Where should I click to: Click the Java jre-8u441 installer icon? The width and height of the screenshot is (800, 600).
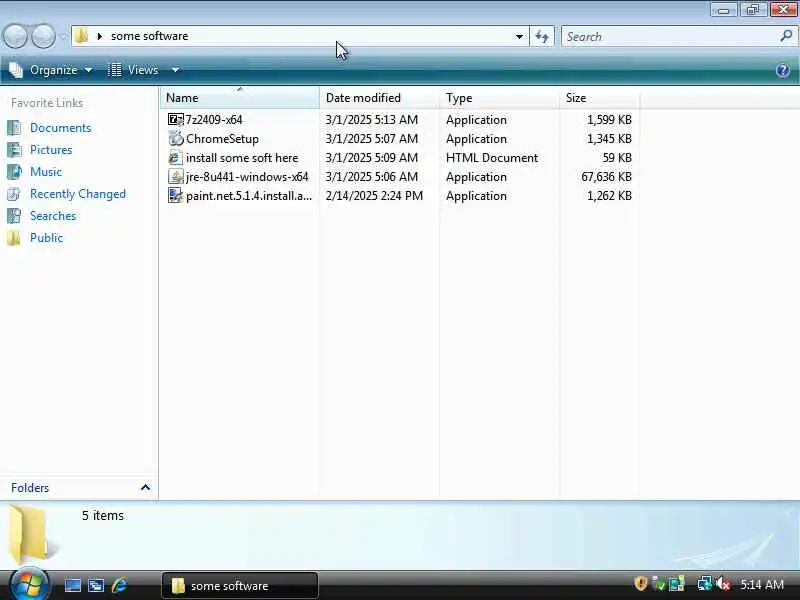click(x=176, y=177)
